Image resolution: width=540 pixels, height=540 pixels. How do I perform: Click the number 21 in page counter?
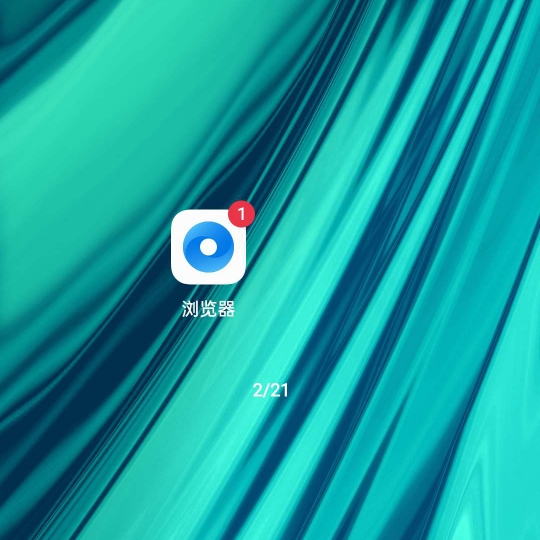(279, 391)
